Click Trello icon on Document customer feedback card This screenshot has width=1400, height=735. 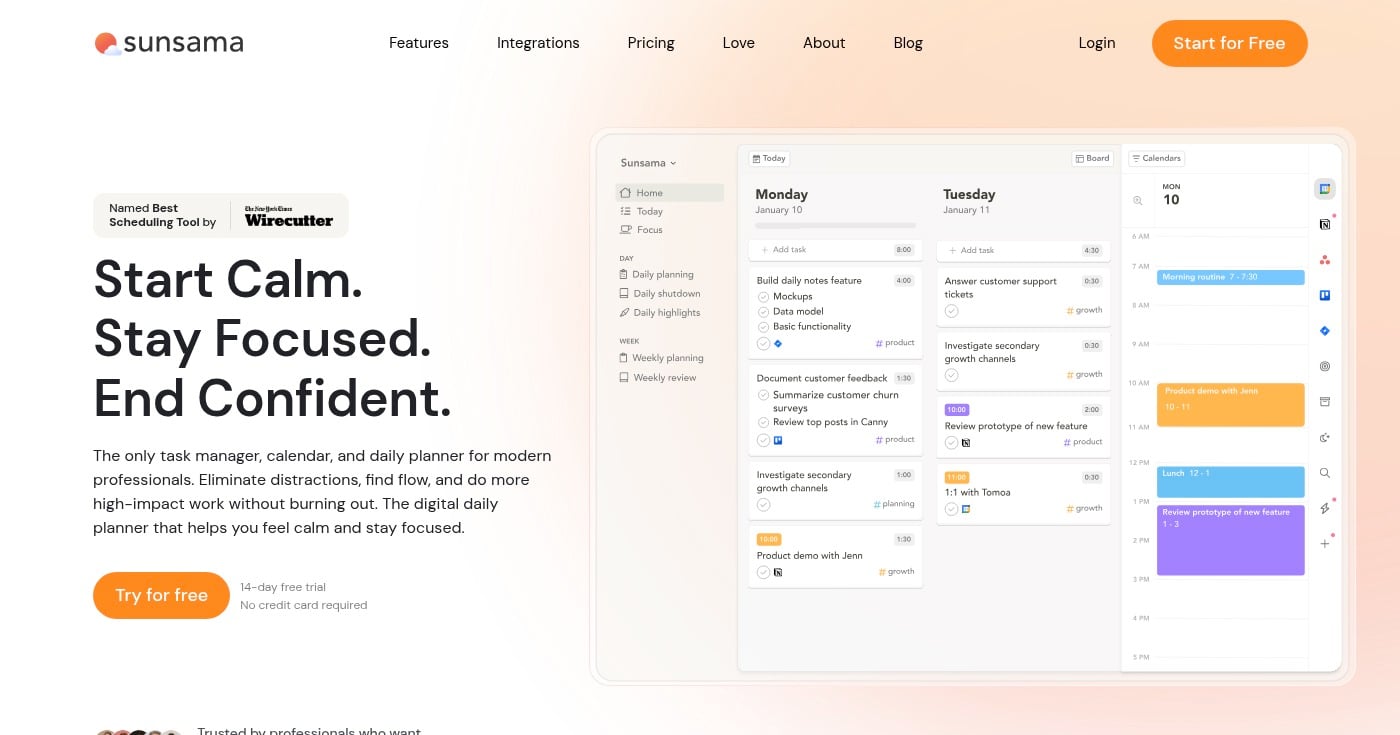coord(778,440)
